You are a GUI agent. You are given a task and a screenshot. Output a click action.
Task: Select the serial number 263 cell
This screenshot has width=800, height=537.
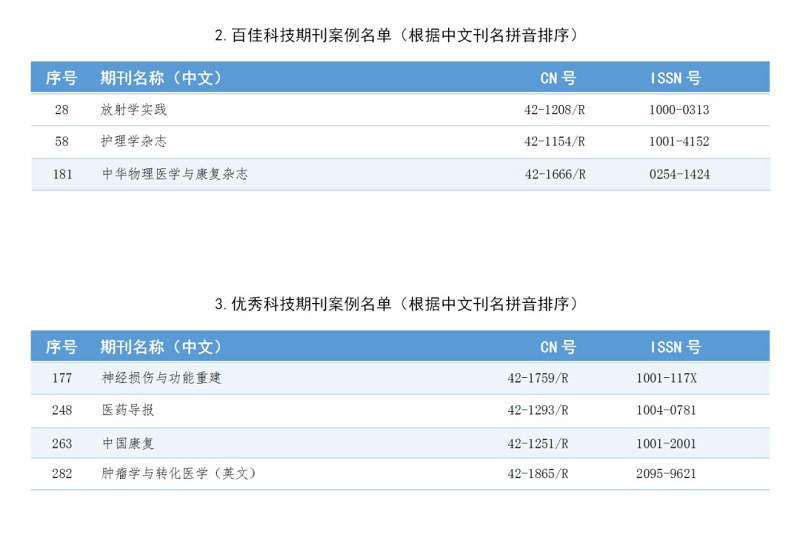coord(61,443)
